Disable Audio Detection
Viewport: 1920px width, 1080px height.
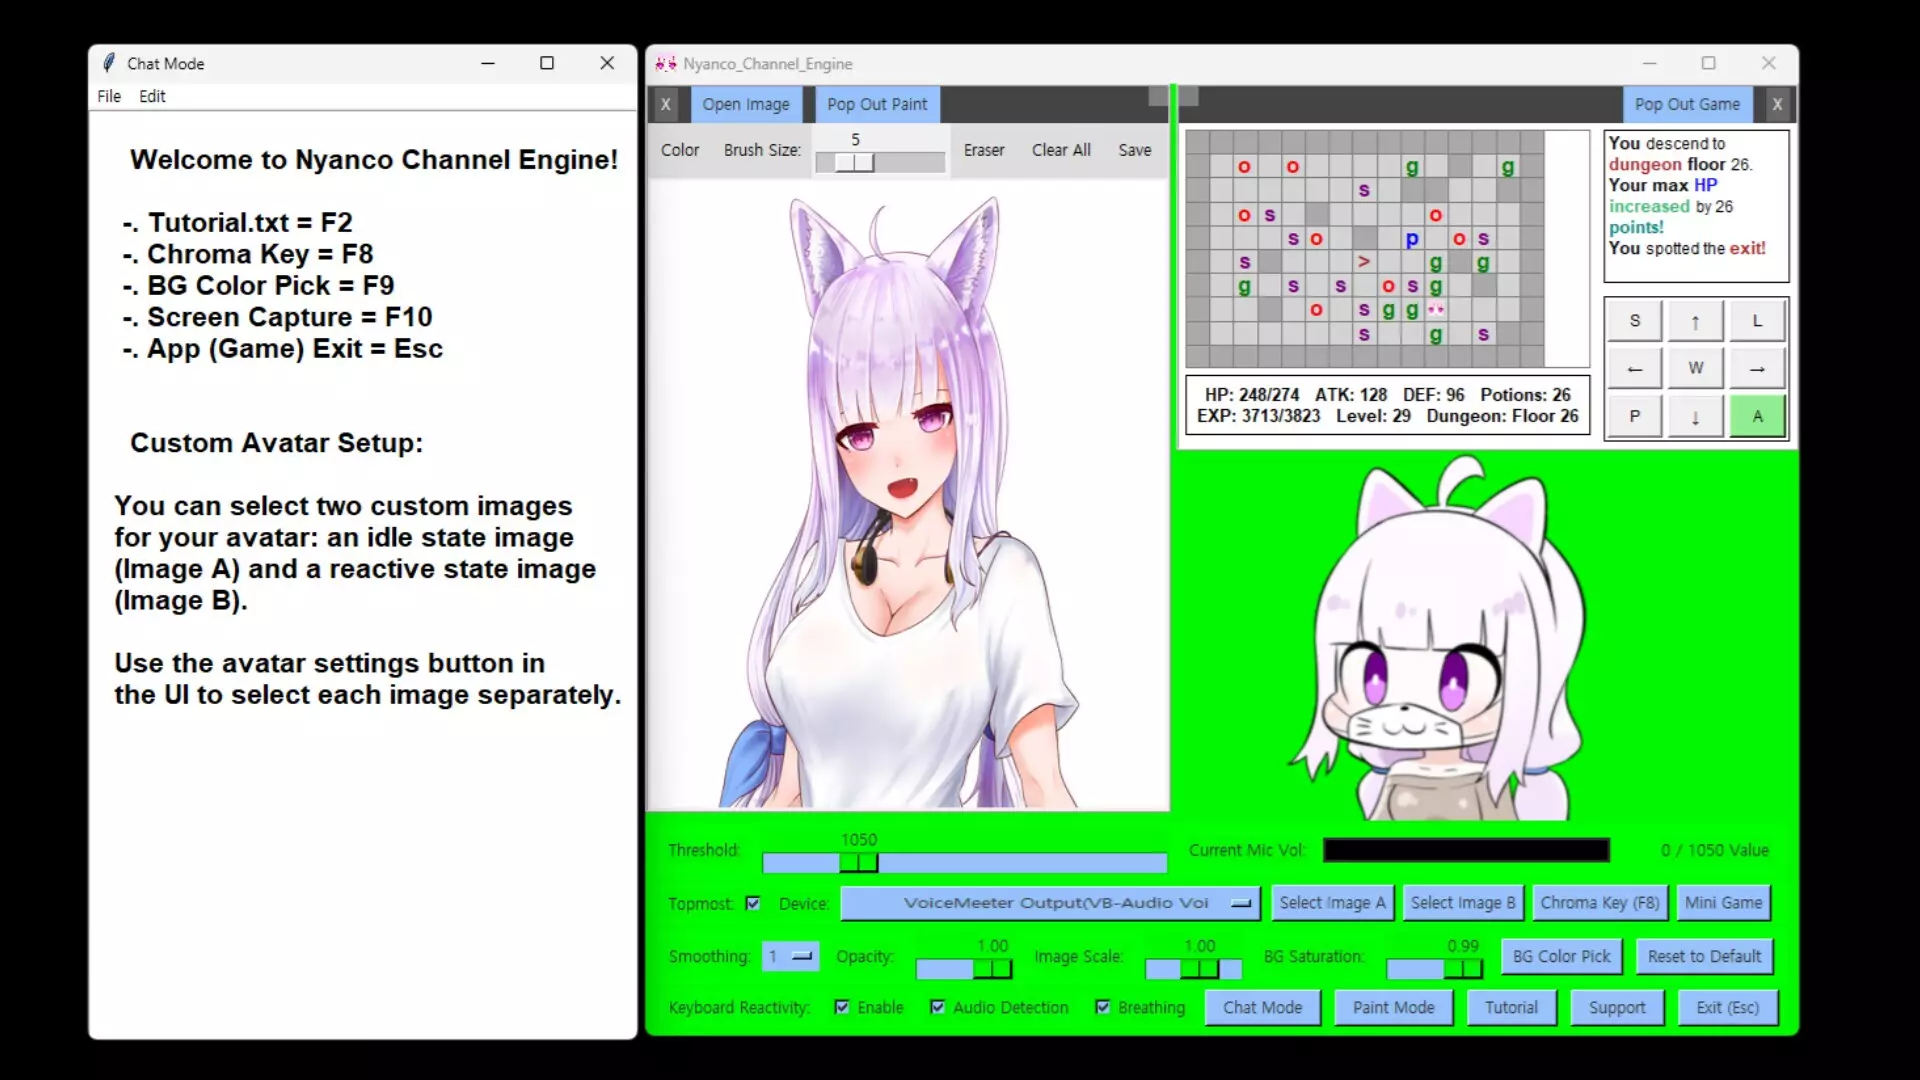click(x=938, y=1007)
